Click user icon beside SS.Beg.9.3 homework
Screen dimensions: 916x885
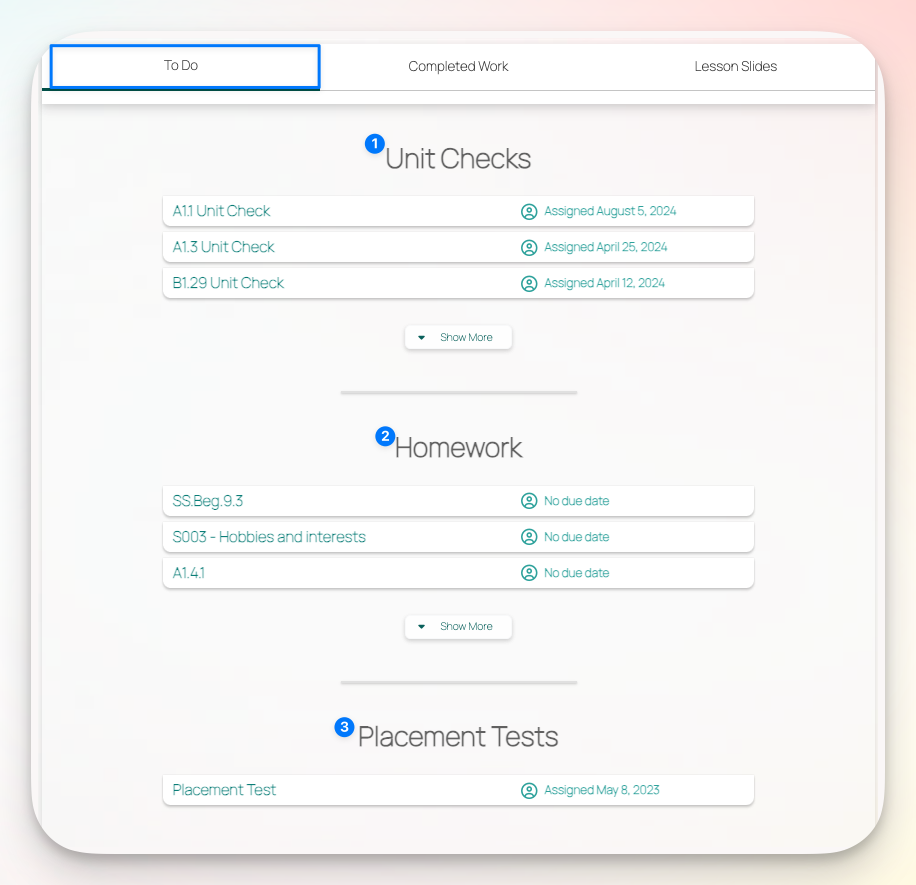pos(529,501)
